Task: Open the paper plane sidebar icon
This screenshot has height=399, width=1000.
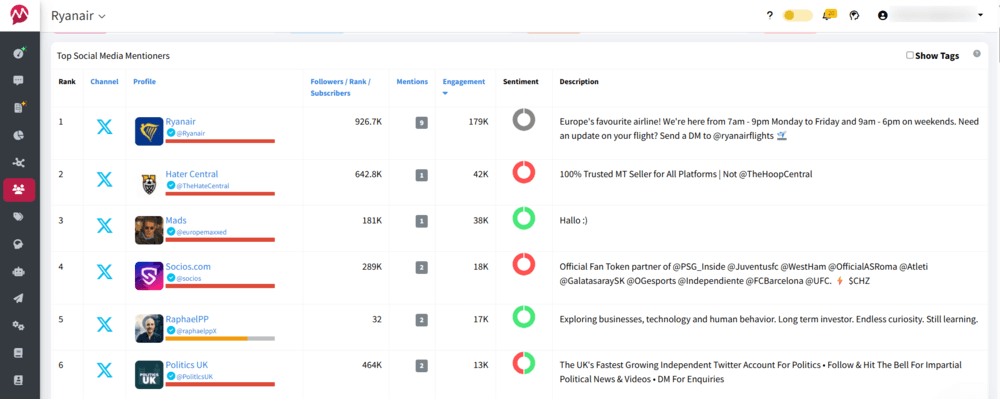Action: pos(18,298)
